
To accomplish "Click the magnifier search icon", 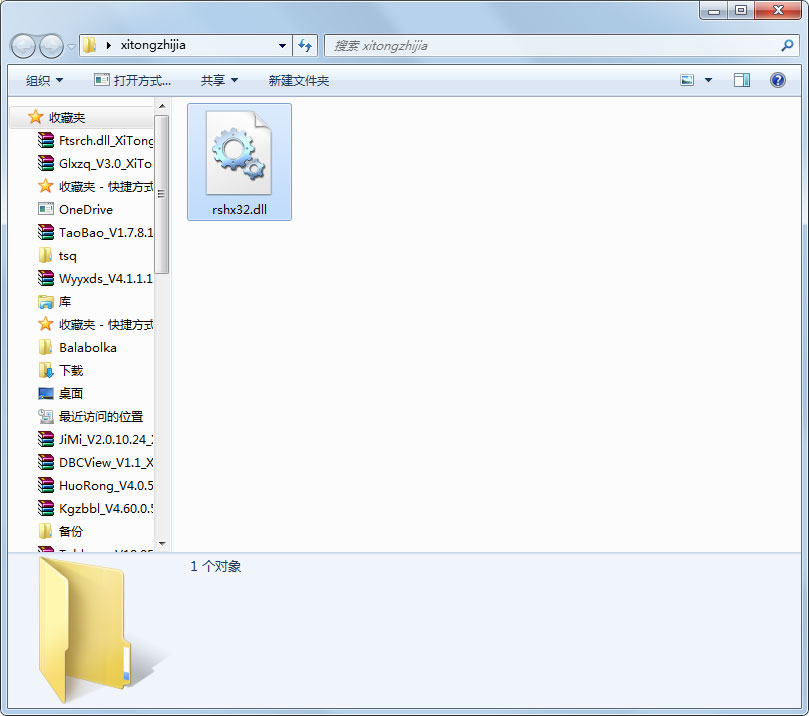I will coord(787,45).
